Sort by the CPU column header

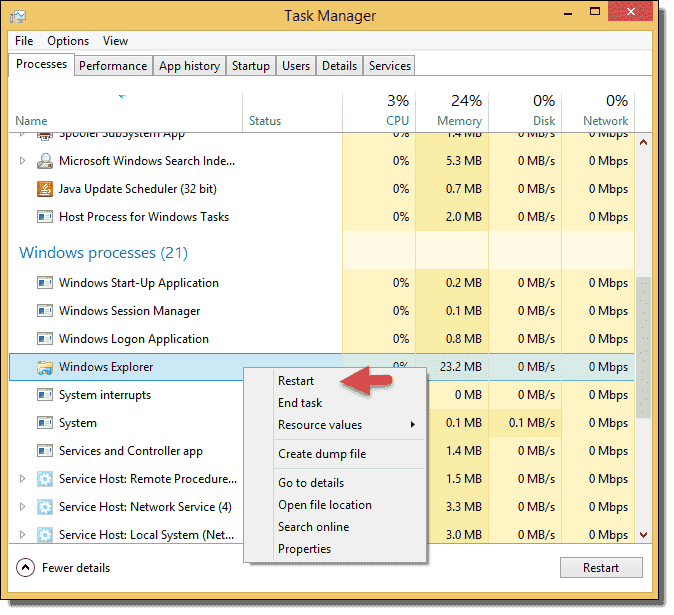pos(379,111)
